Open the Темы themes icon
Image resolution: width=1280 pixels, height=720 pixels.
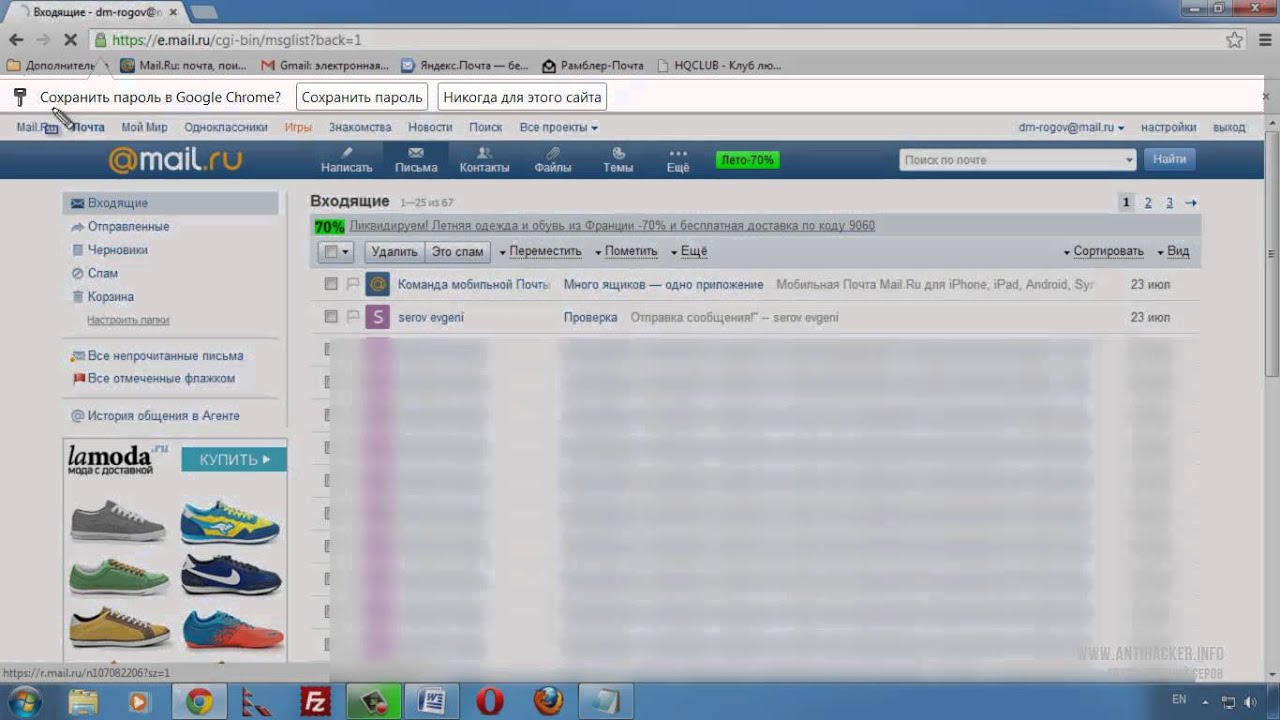618,153
